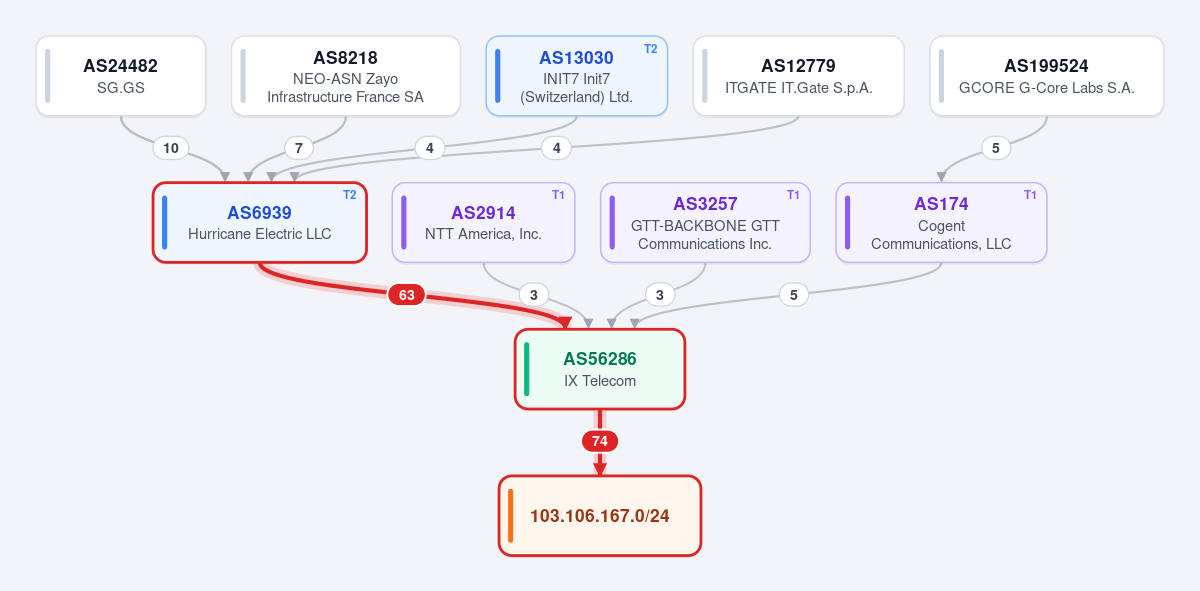Select the AS6939 Hurricane Electric node
1200x591 pixels.
click(x=260, y=223)
